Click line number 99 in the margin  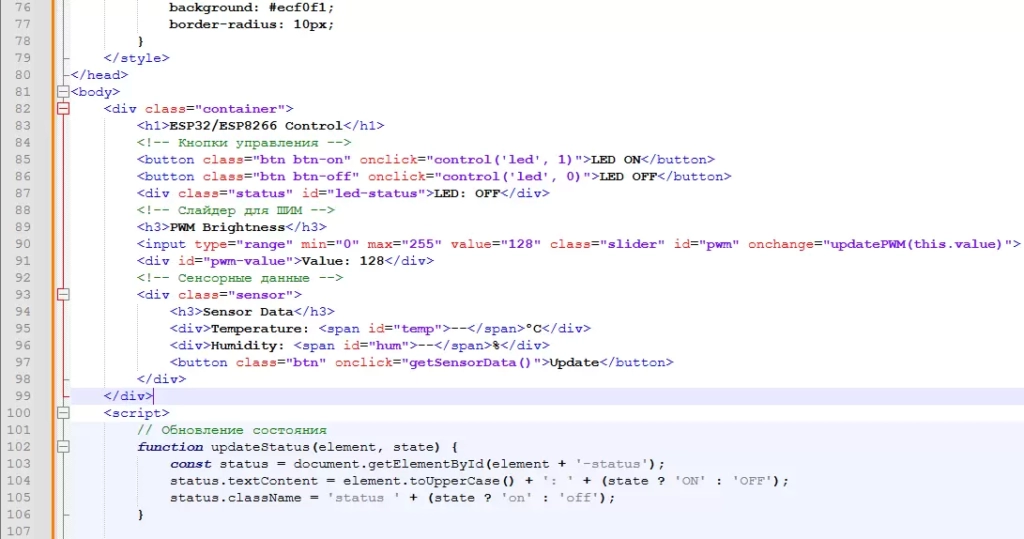[x=23, y=396]
